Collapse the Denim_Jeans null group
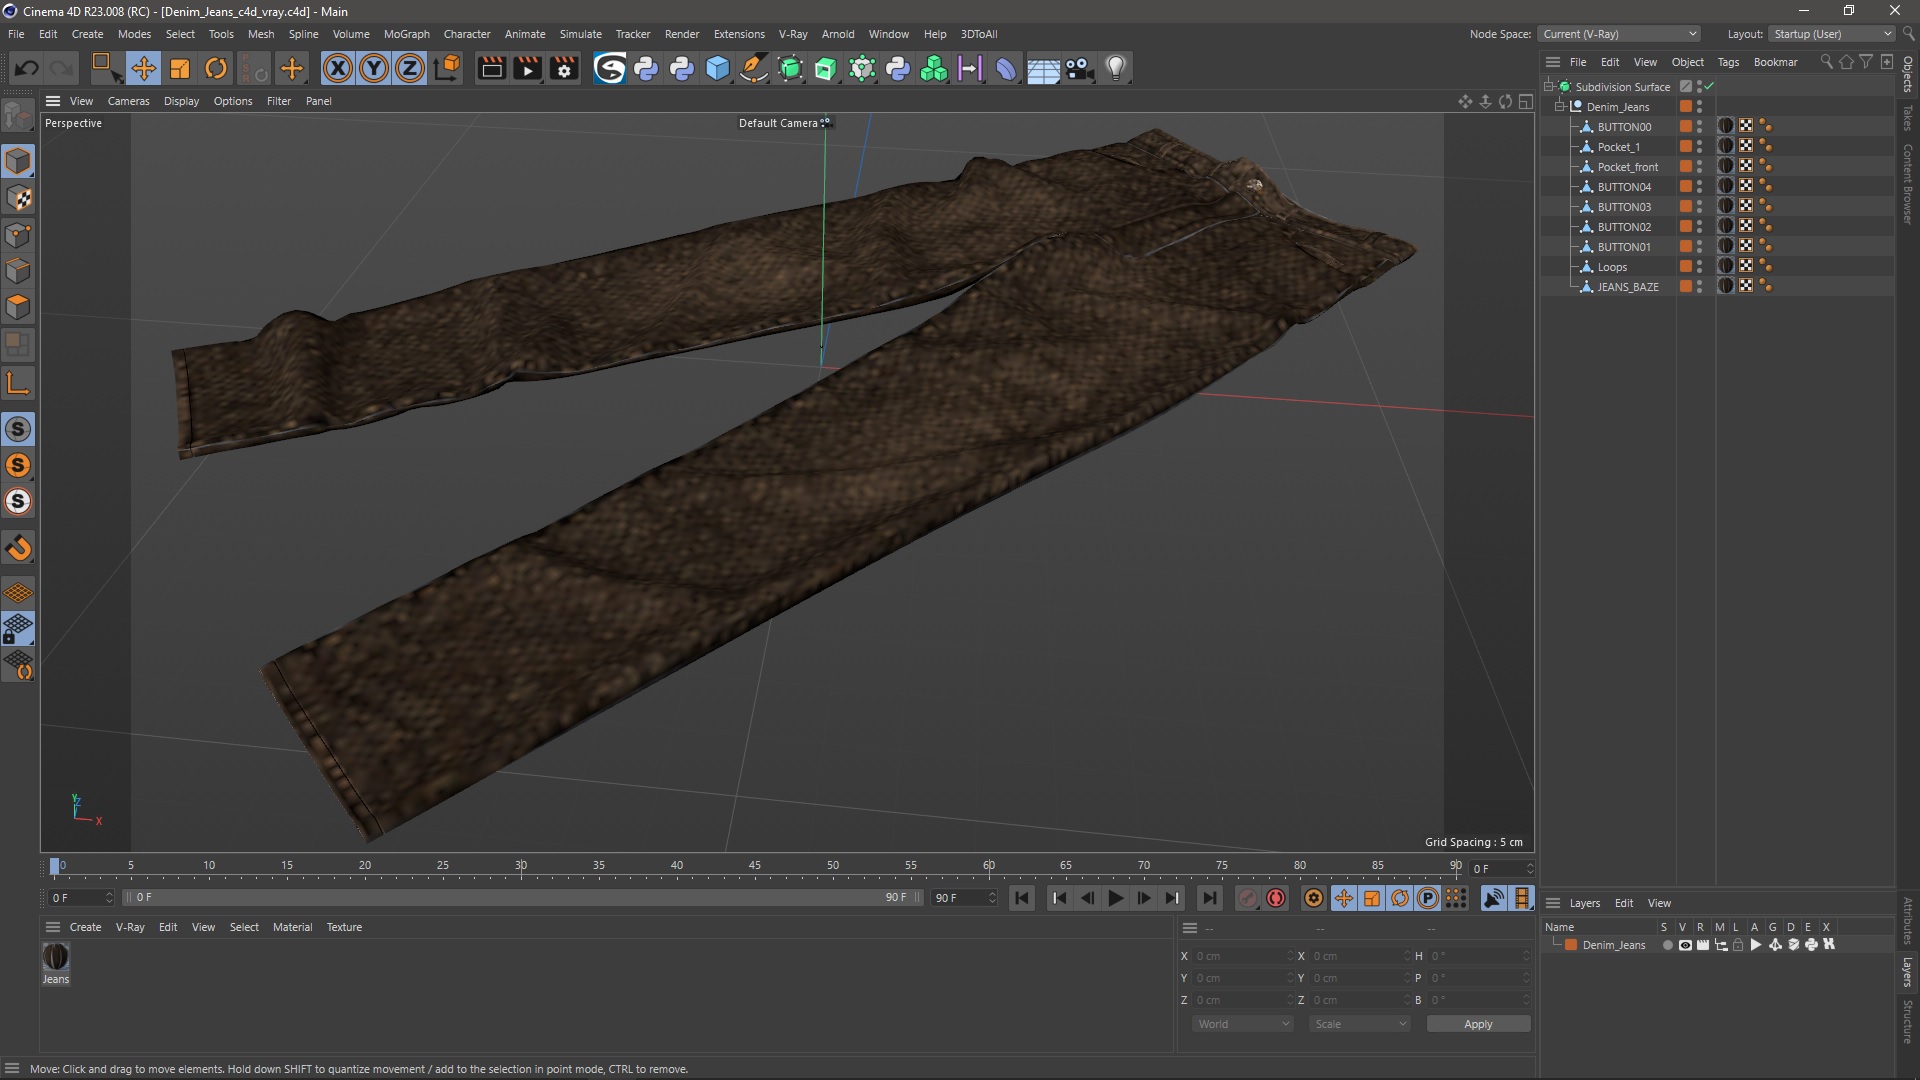1920x1080 pixels. point(1560,107)
